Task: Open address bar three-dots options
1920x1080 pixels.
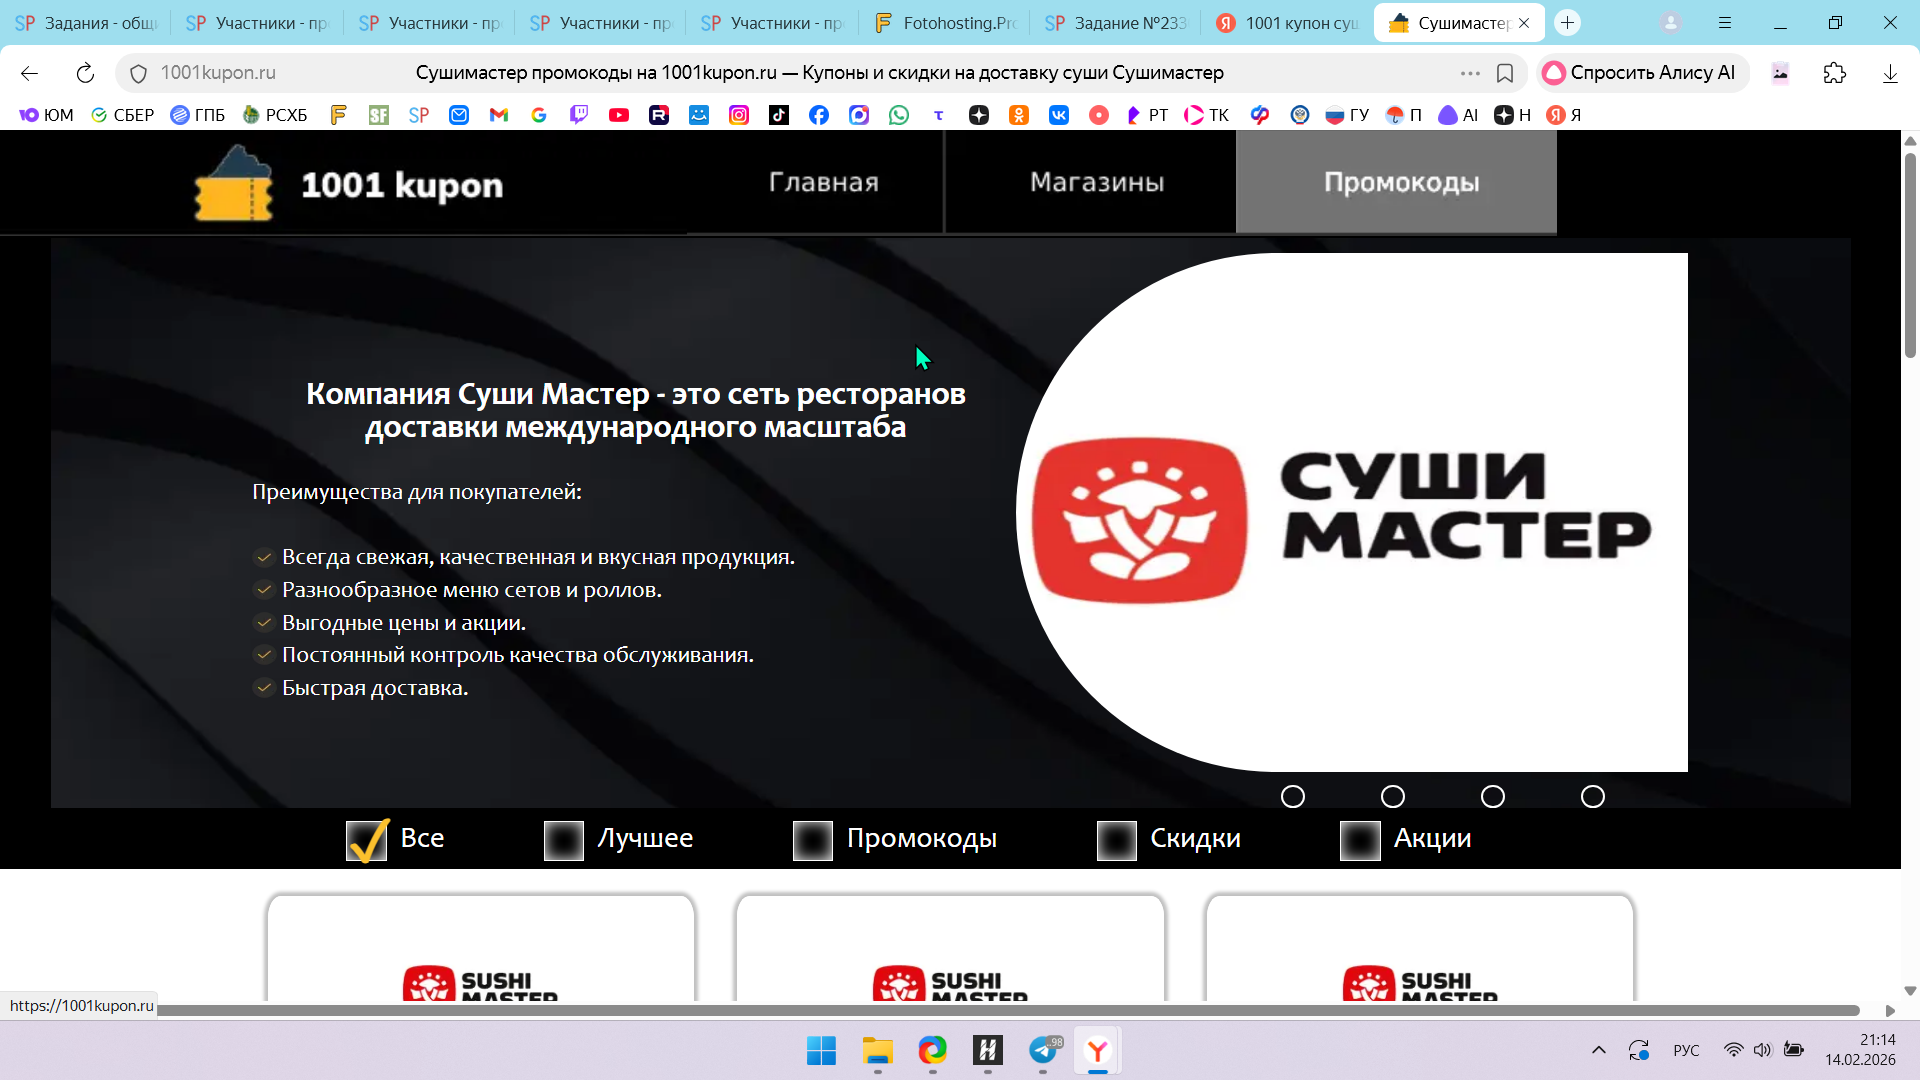Action: (x=1470, y=73)
